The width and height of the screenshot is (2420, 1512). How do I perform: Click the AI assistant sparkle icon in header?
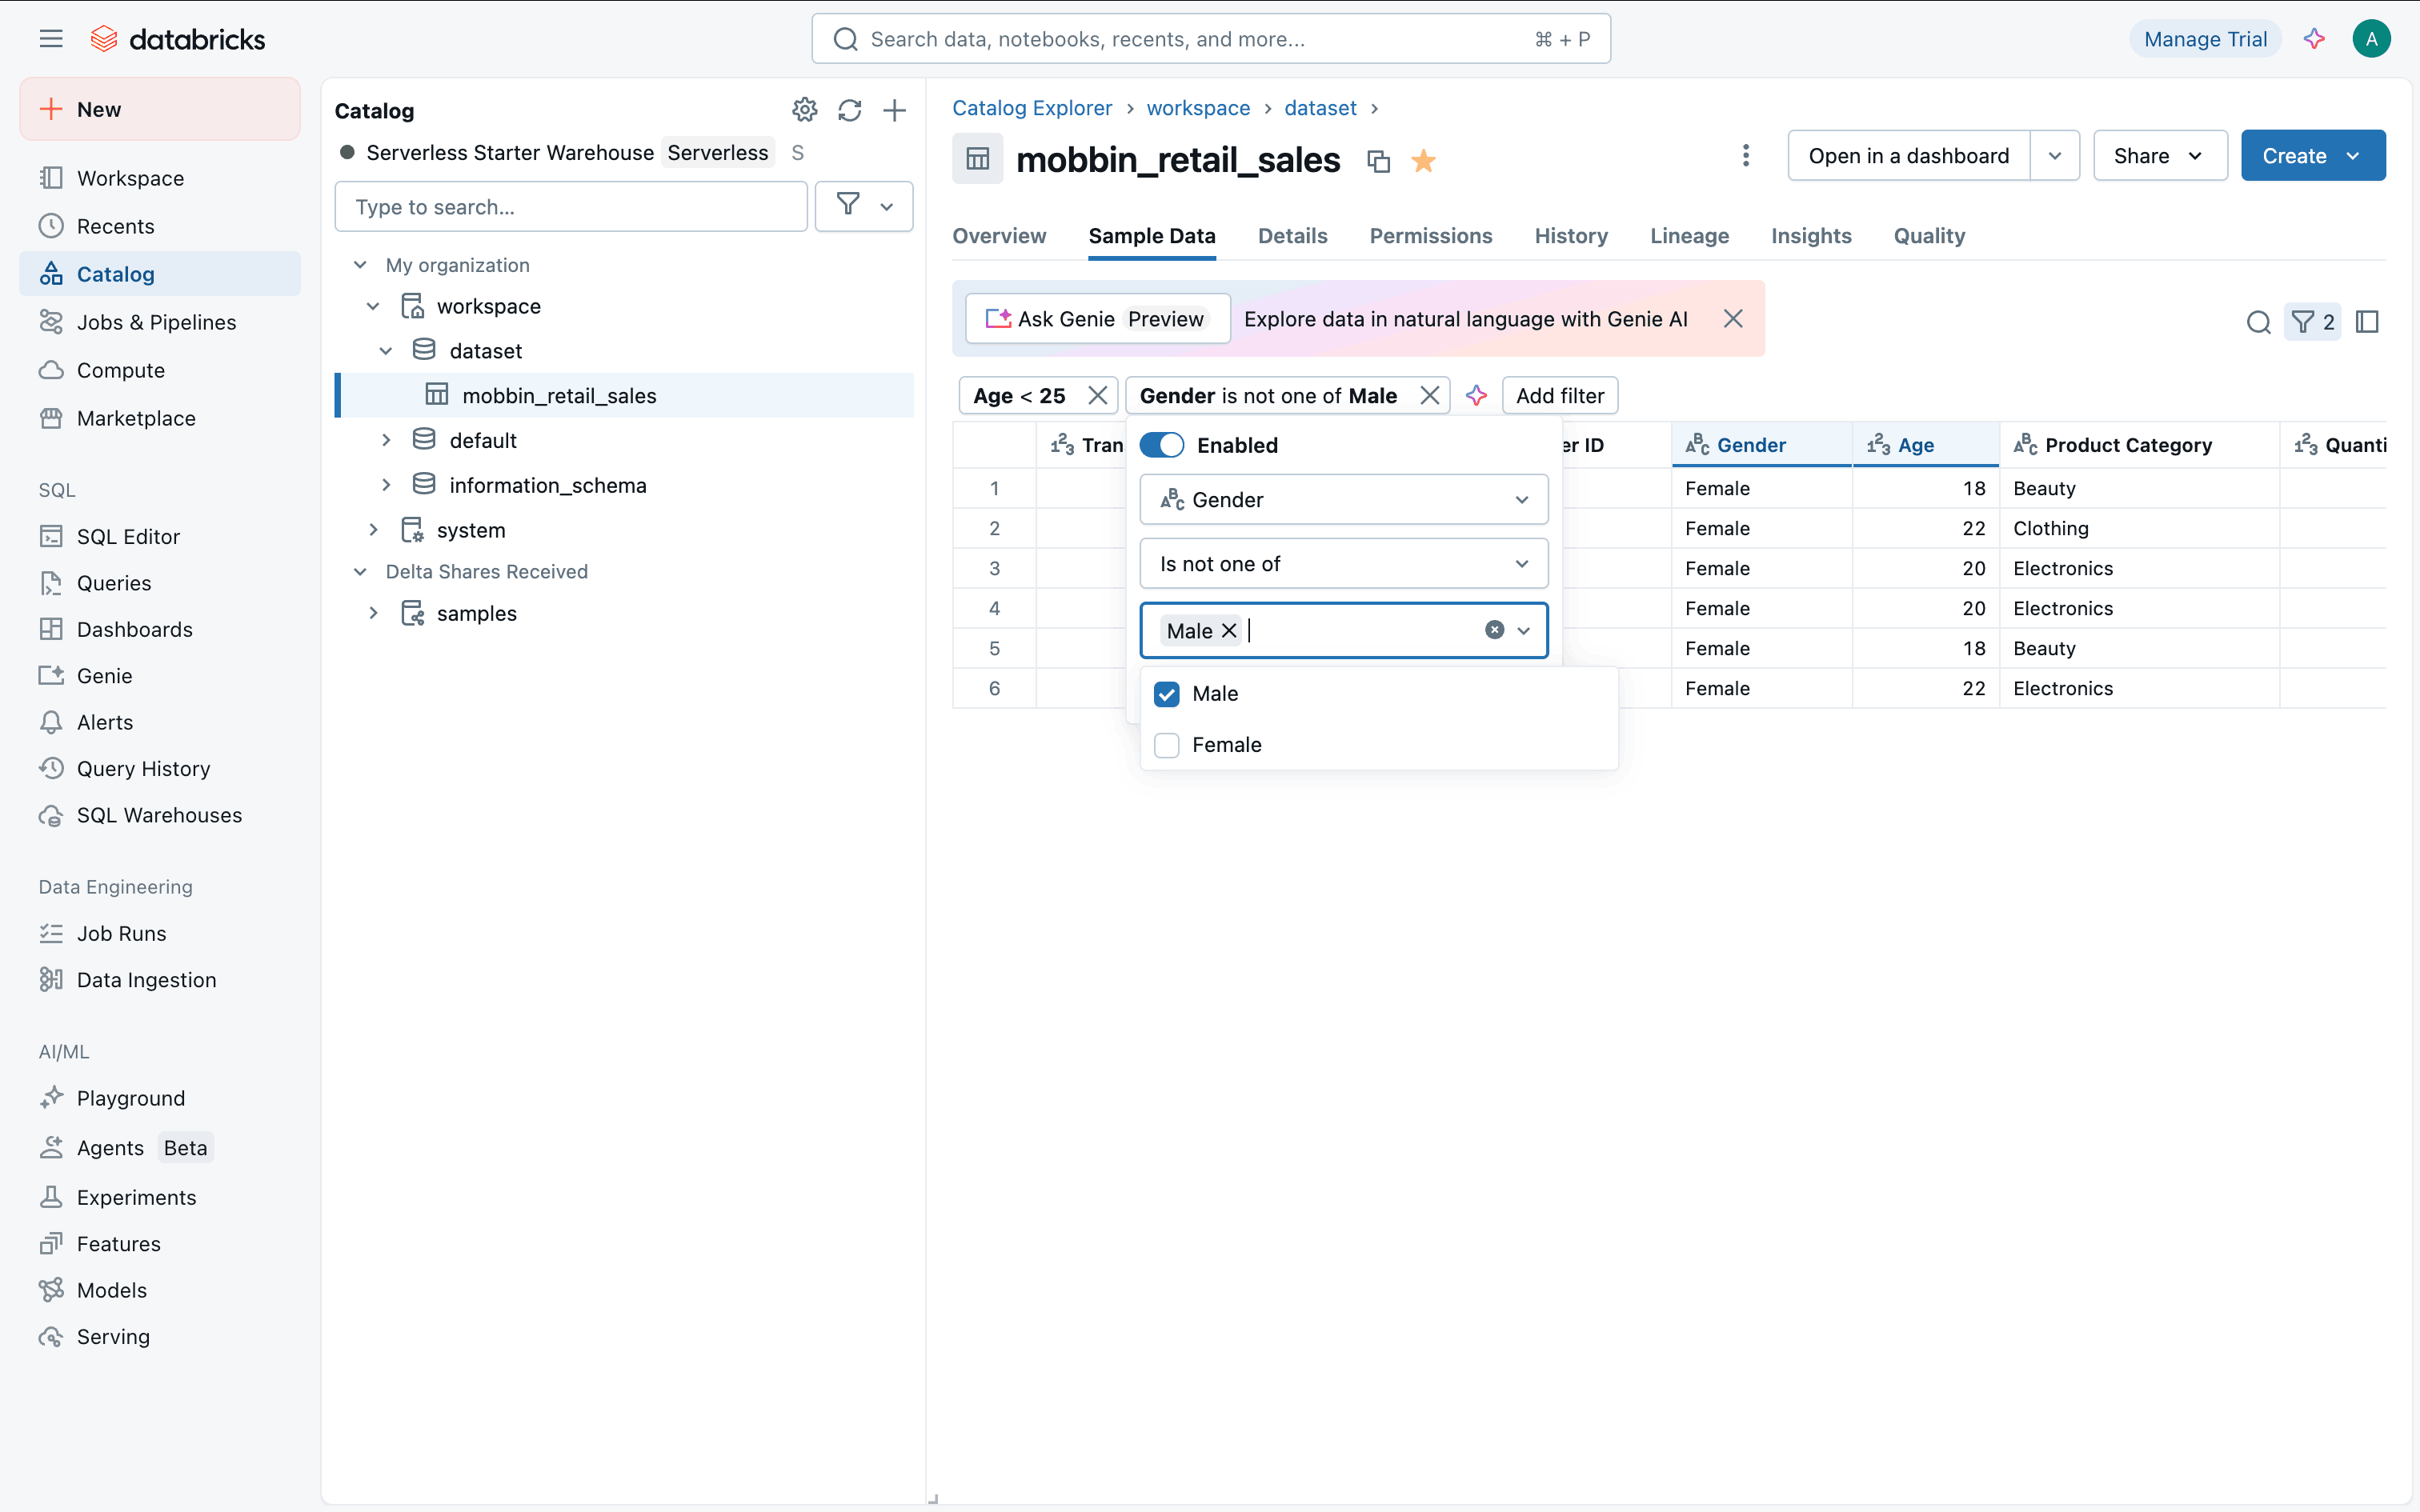coord(2313,39)
